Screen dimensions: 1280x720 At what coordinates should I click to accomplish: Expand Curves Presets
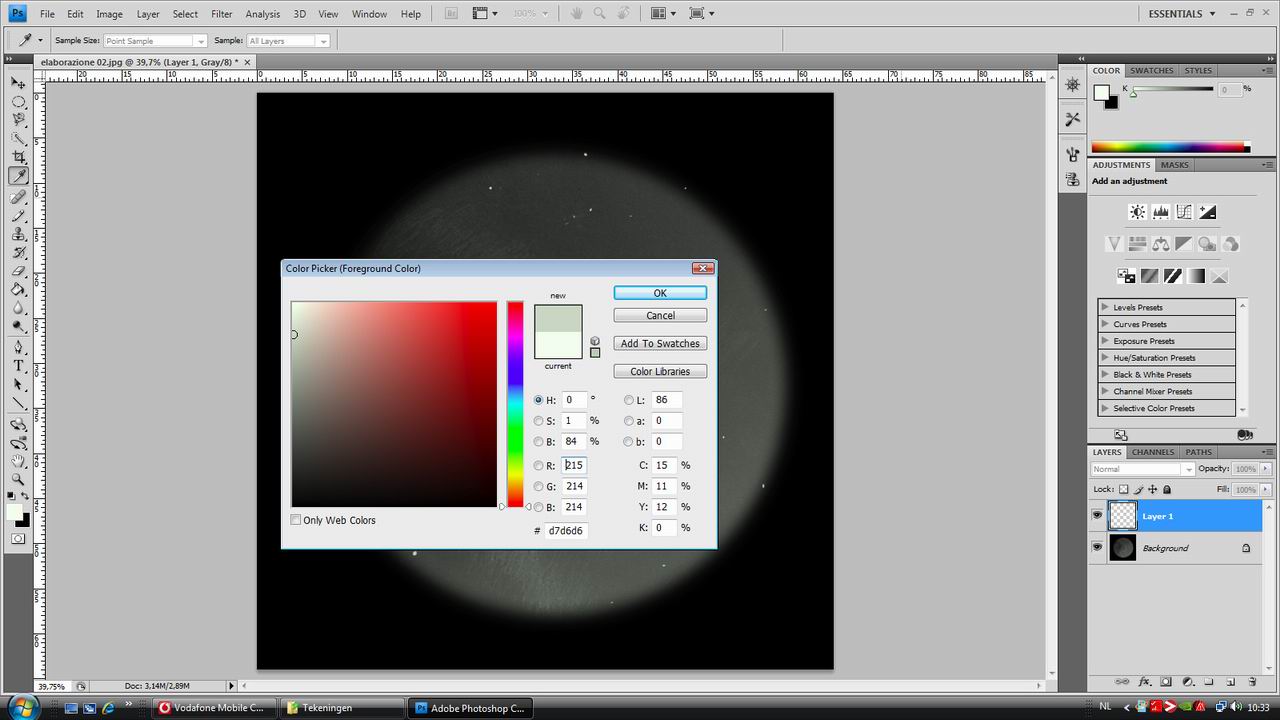[1104, 324]
